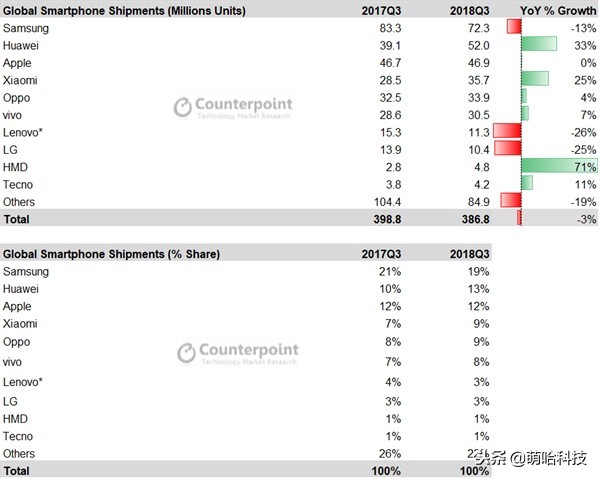Viewport: 600px width, 479px height.
Task: Click the green Huawei 33% growth bar
Action: (539, 44)
